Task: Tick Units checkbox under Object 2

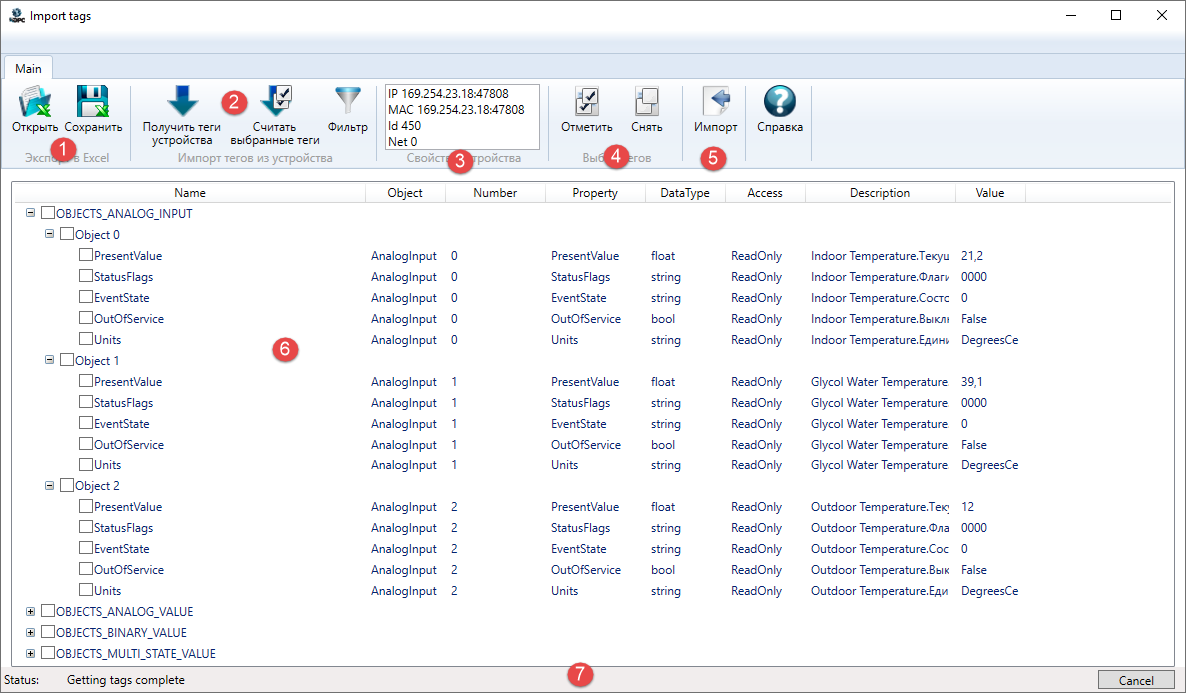Action: pyautogui.click(x=85, y=590)
